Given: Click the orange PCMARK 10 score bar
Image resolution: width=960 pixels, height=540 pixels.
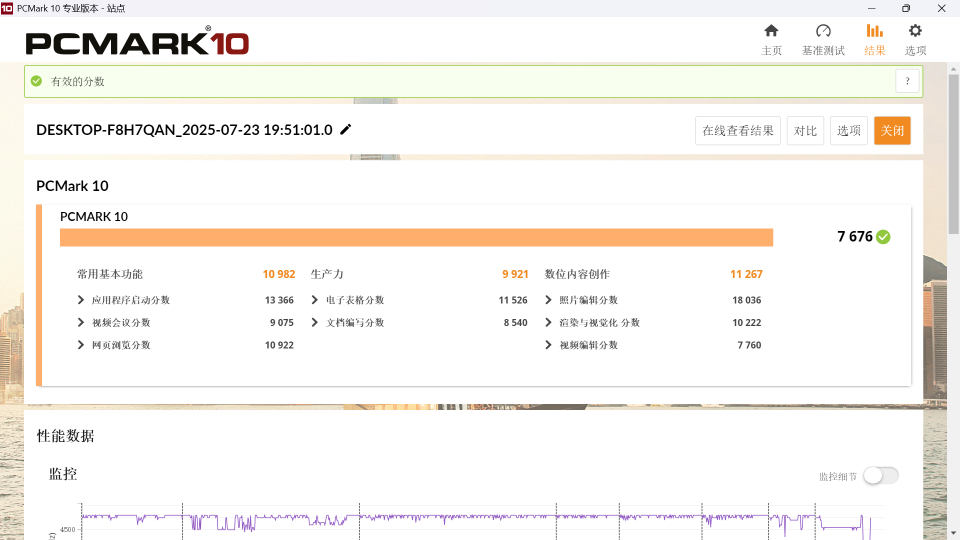Looking at the screenshot, I should click(x=416, y=238).
